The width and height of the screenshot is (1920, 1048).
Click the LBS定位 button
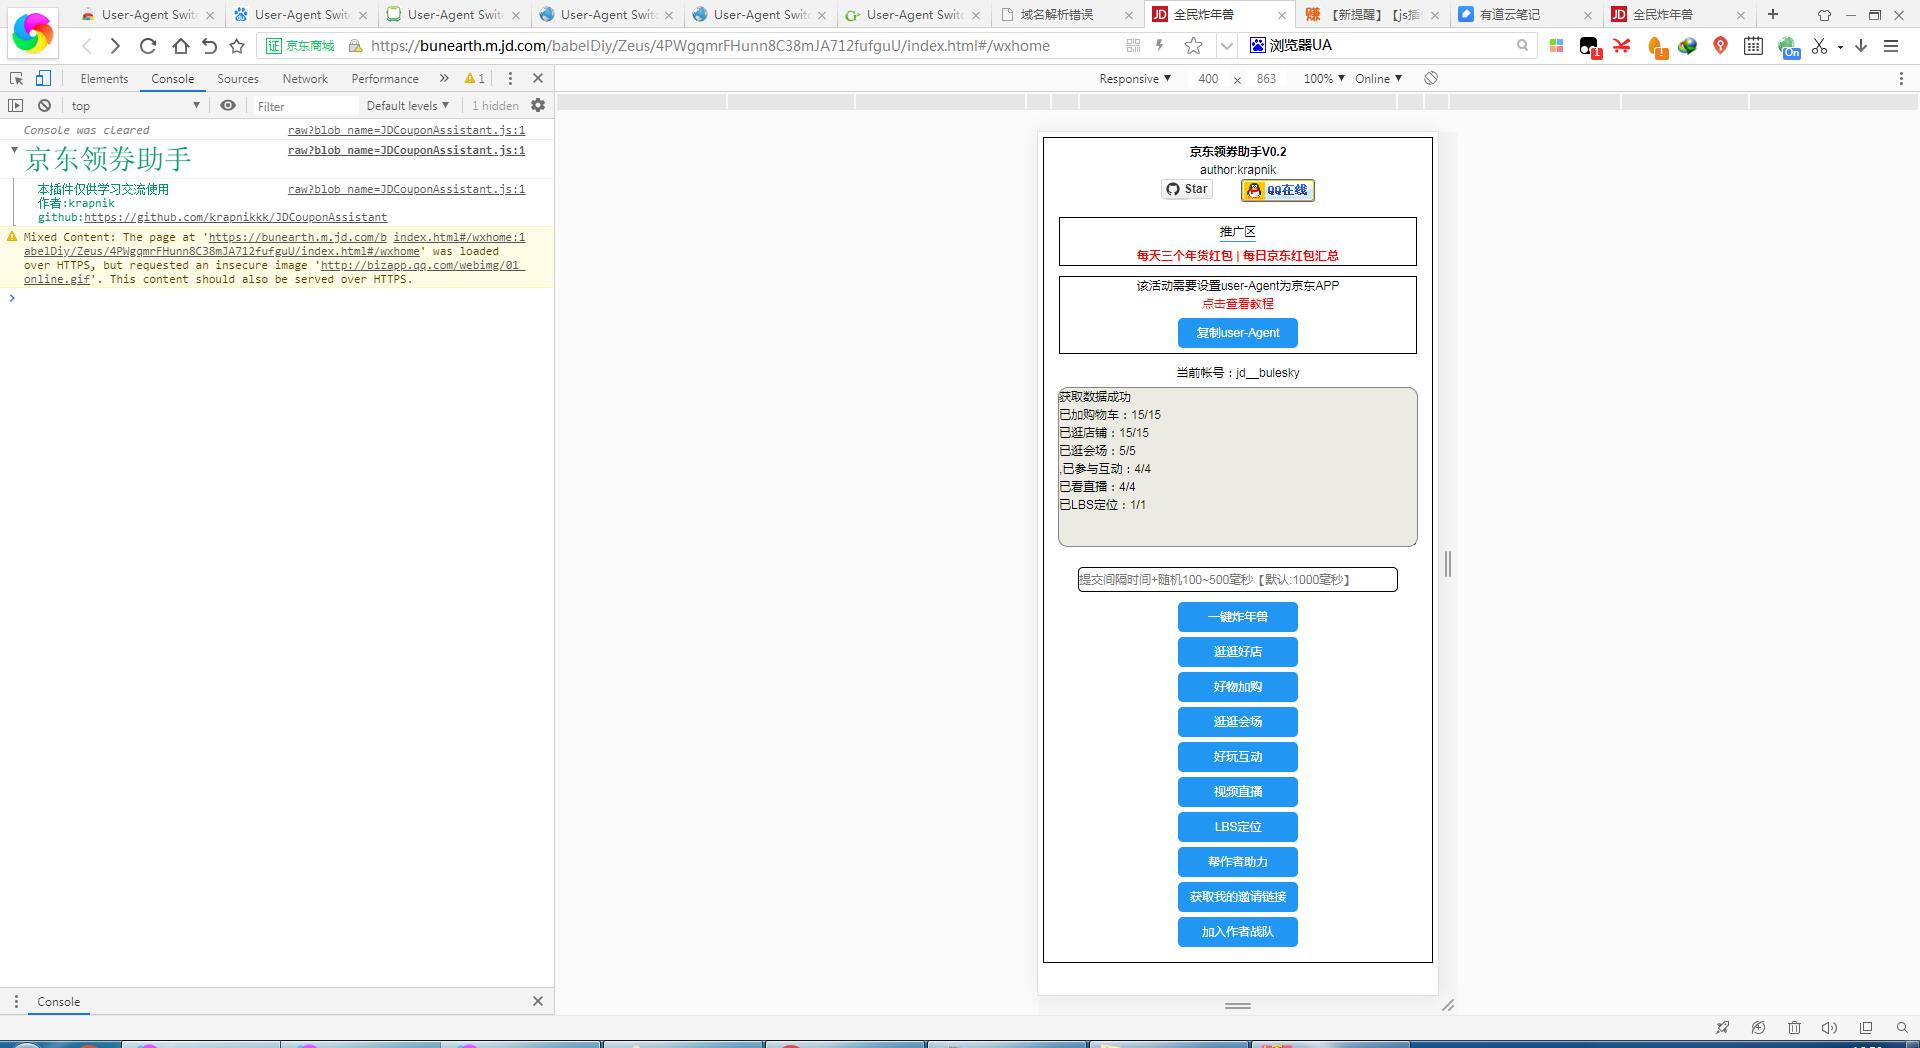(1238, 827)
